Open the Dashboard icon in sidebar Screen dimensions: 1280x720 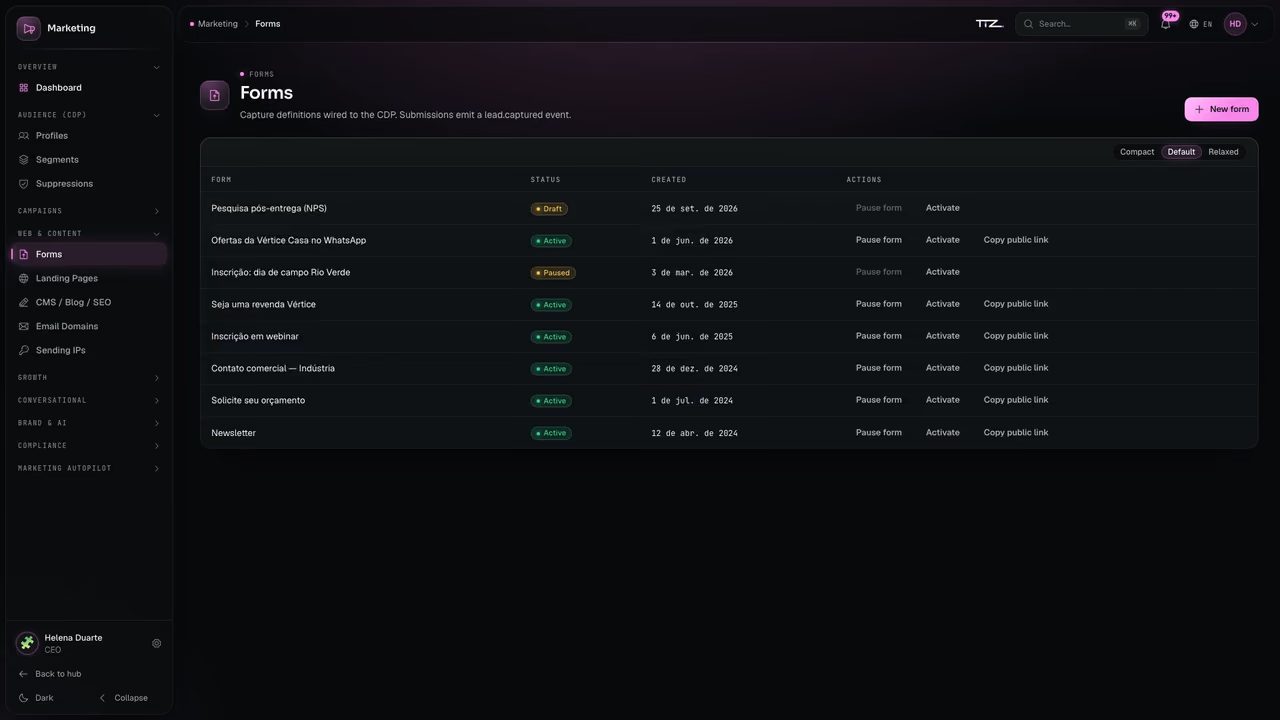24,88
